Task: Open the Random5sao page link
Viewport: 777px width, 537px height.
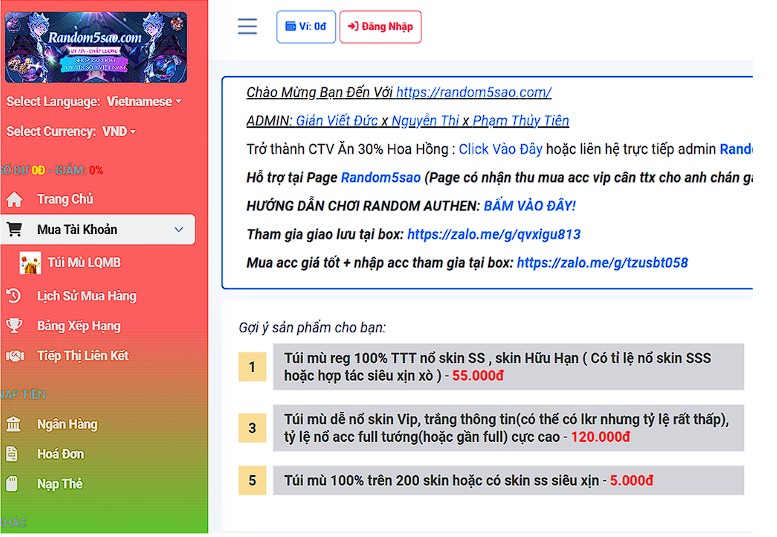Action: (381, 177)
